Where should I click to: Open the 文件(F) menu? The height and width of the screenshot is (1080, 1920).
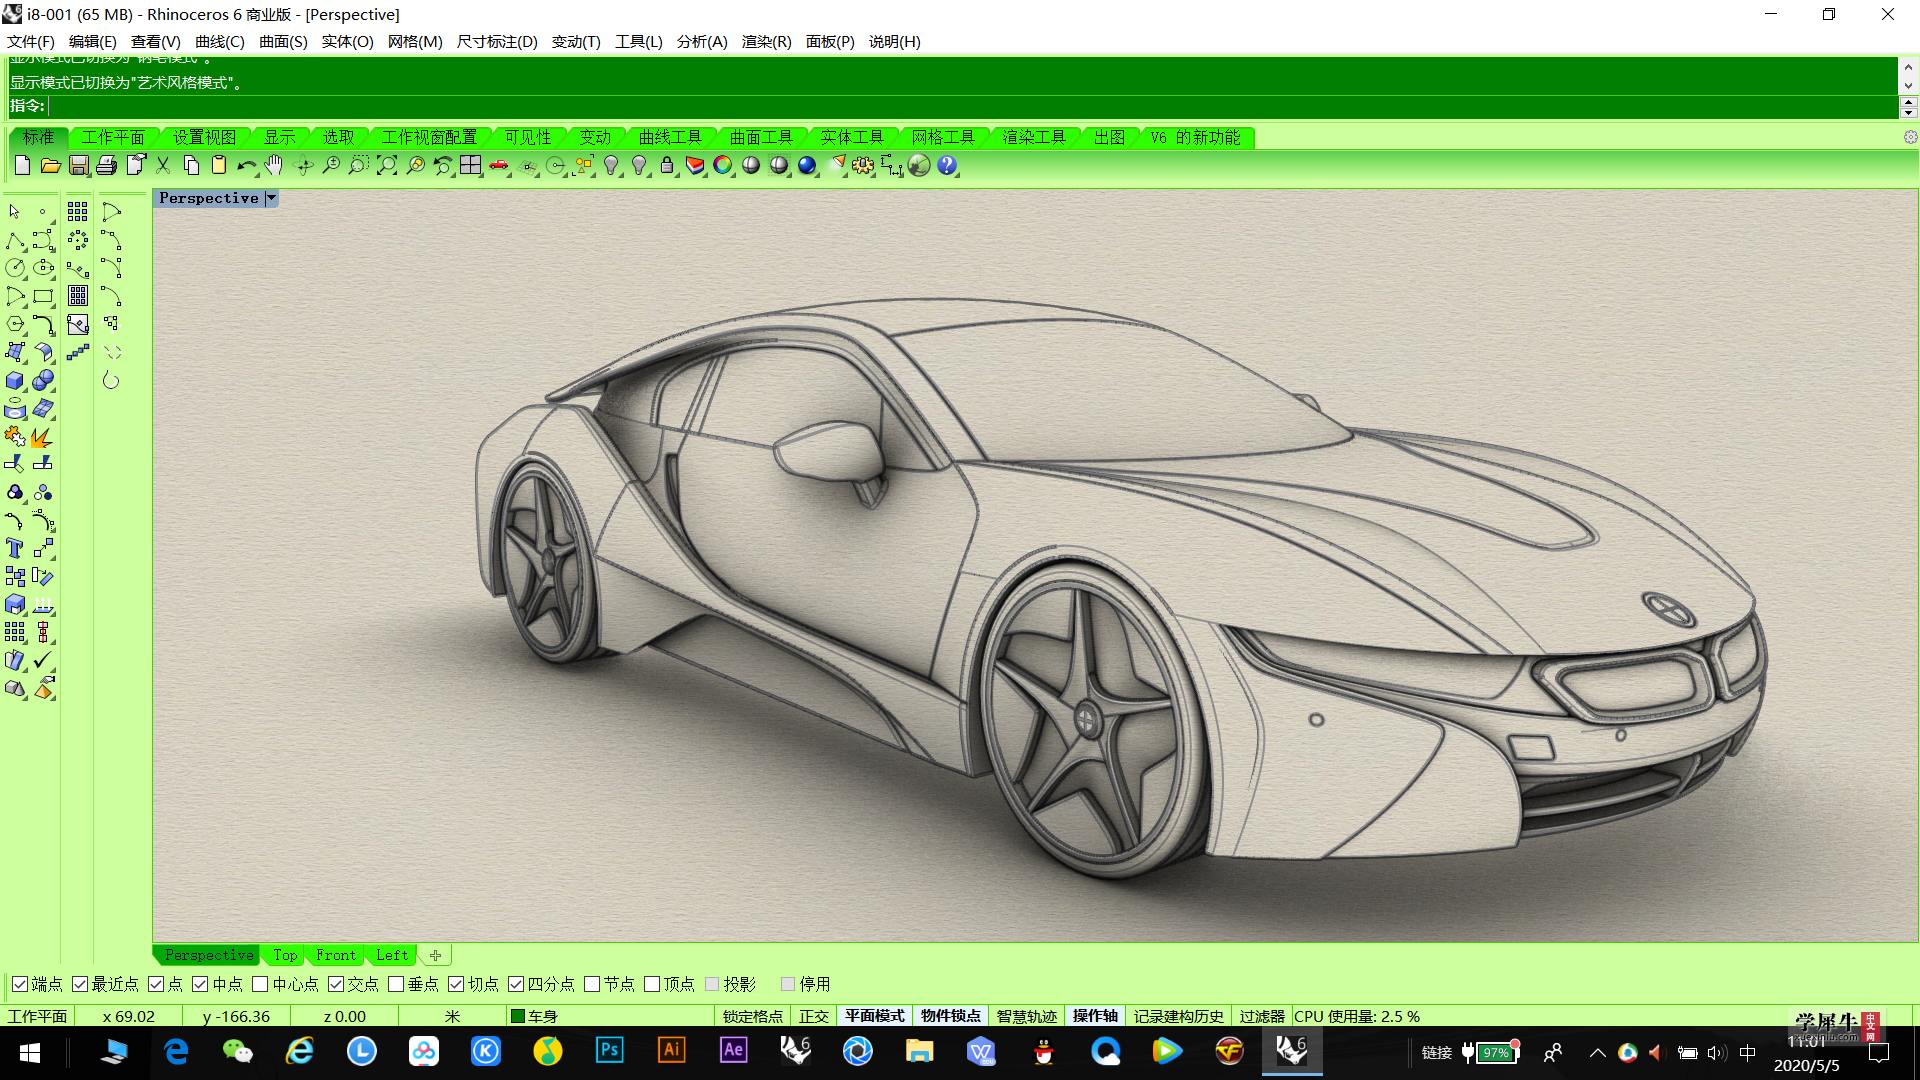pos(31,41)
